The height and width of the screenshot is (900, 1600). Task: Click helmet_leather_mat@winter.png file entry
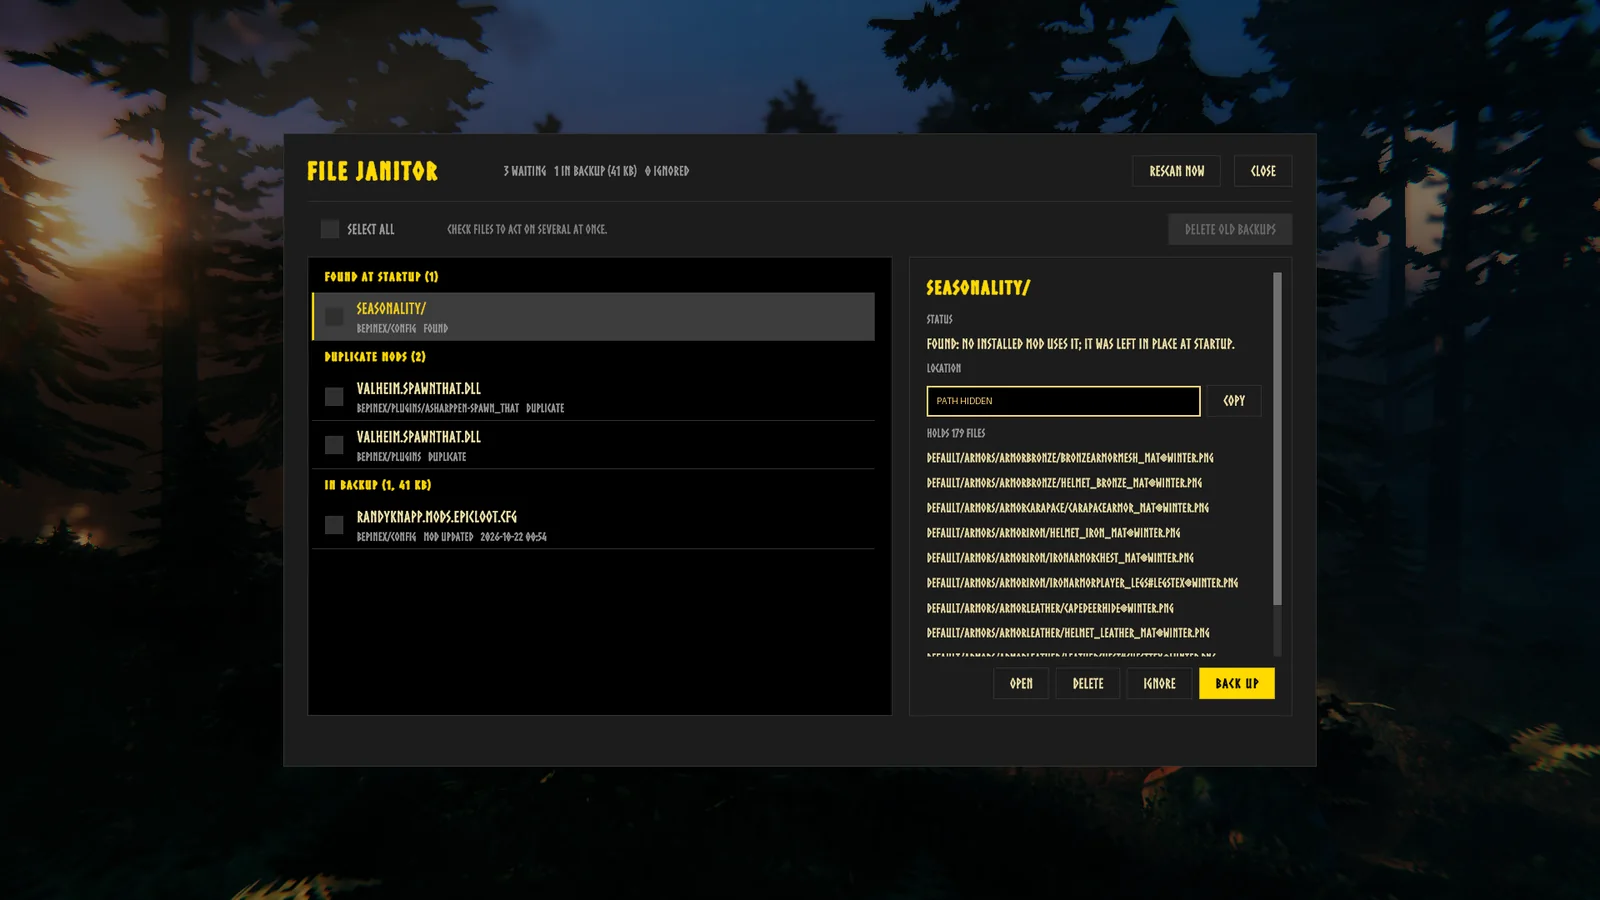1068,633
